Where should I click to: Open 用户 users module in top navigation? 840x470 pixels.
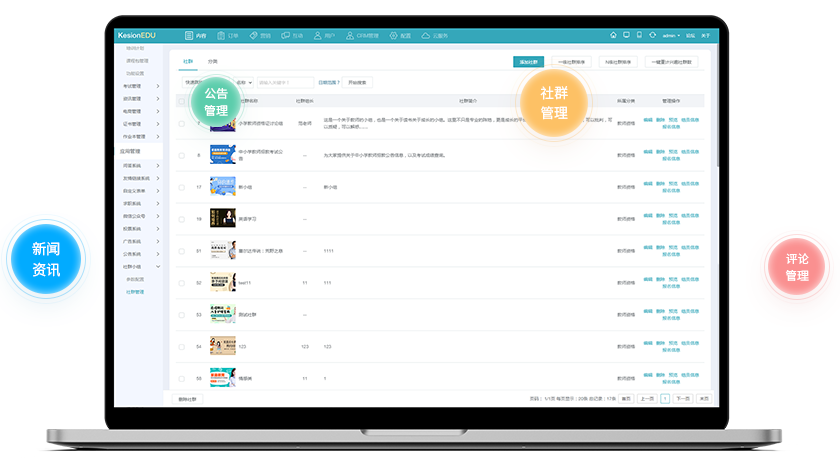point(324,35)
